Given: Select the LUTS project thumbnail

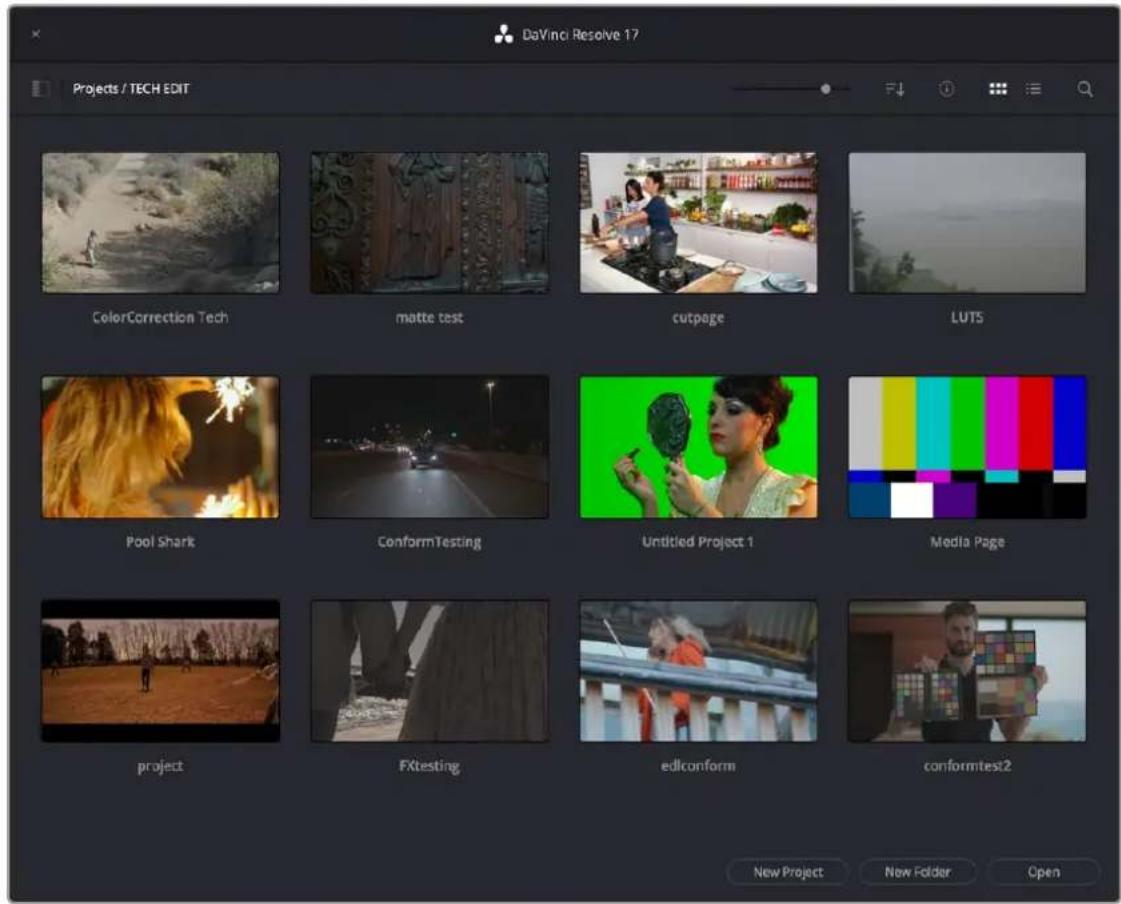Looking at the screenshot, I should point(967,222).
